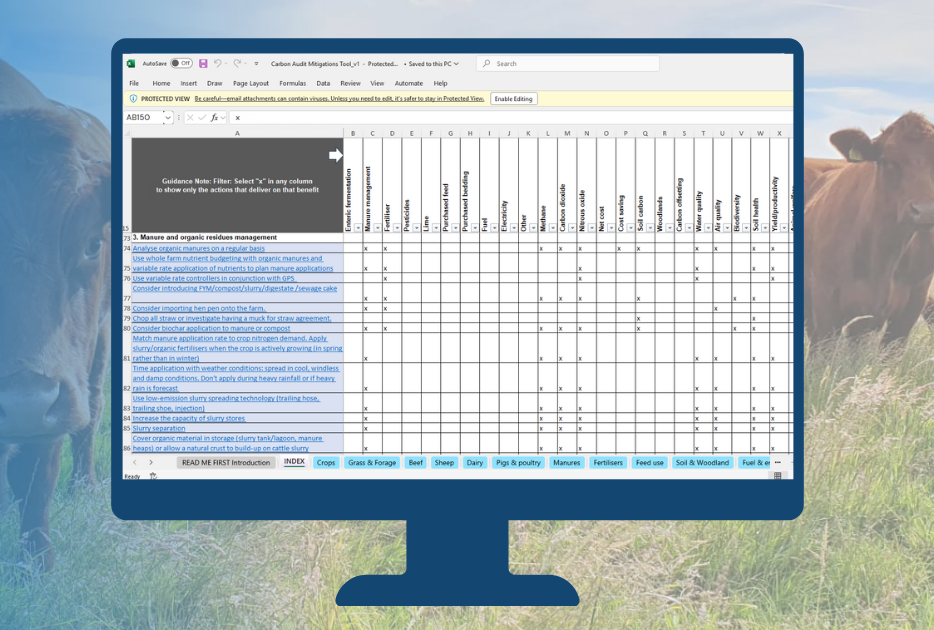Image resolution: width=934 pixels, height=630 pixels.
Task: Open the Data ribbon tab
Action: (323, 83)
